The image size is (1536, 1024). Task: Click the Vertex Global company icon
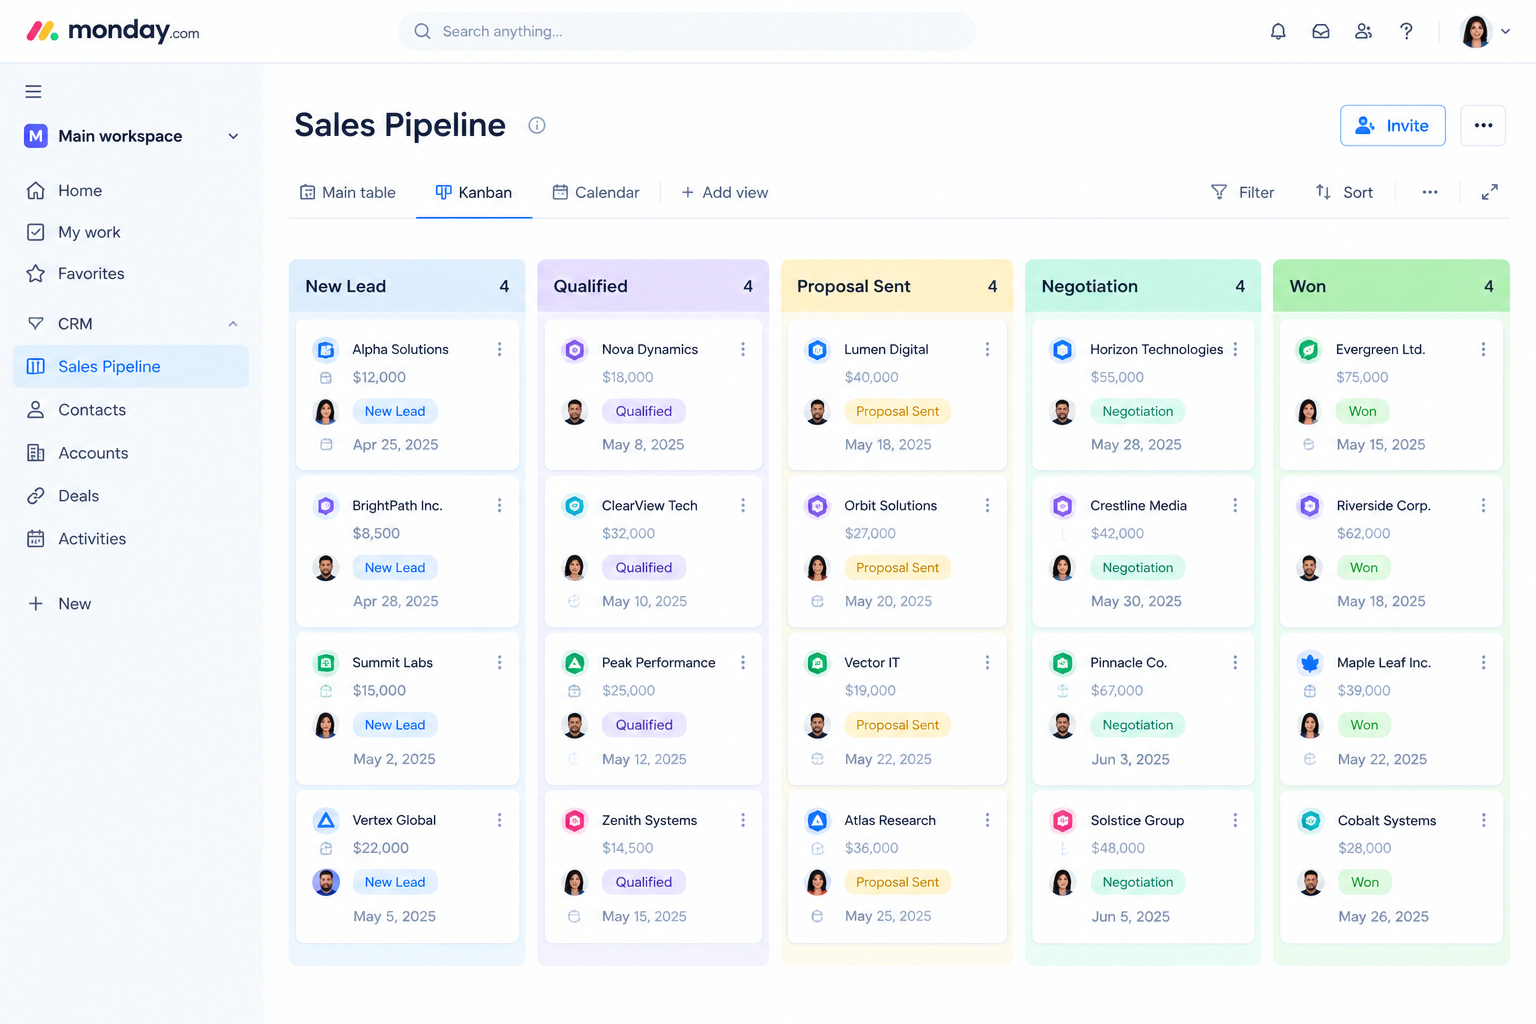326,820
